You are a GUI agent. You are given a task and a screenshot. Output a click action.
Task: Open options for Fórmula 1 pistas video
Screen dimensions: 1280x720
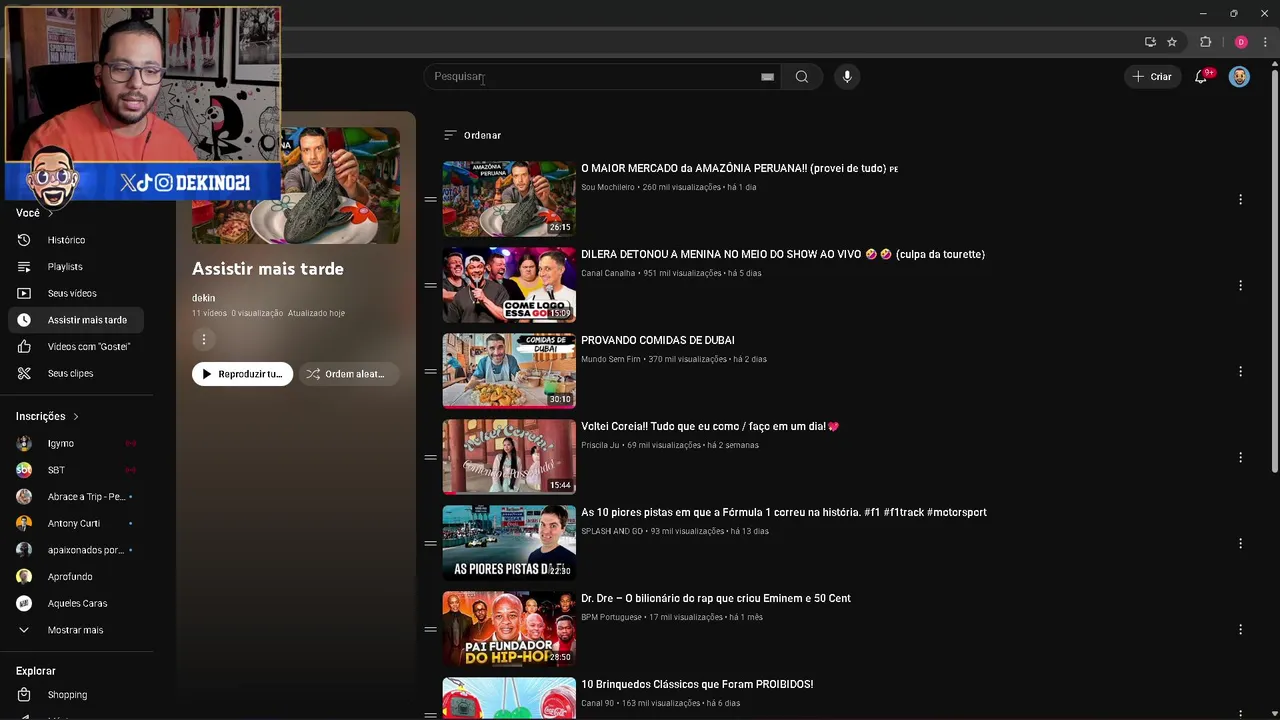click(x=1240, y=543)
